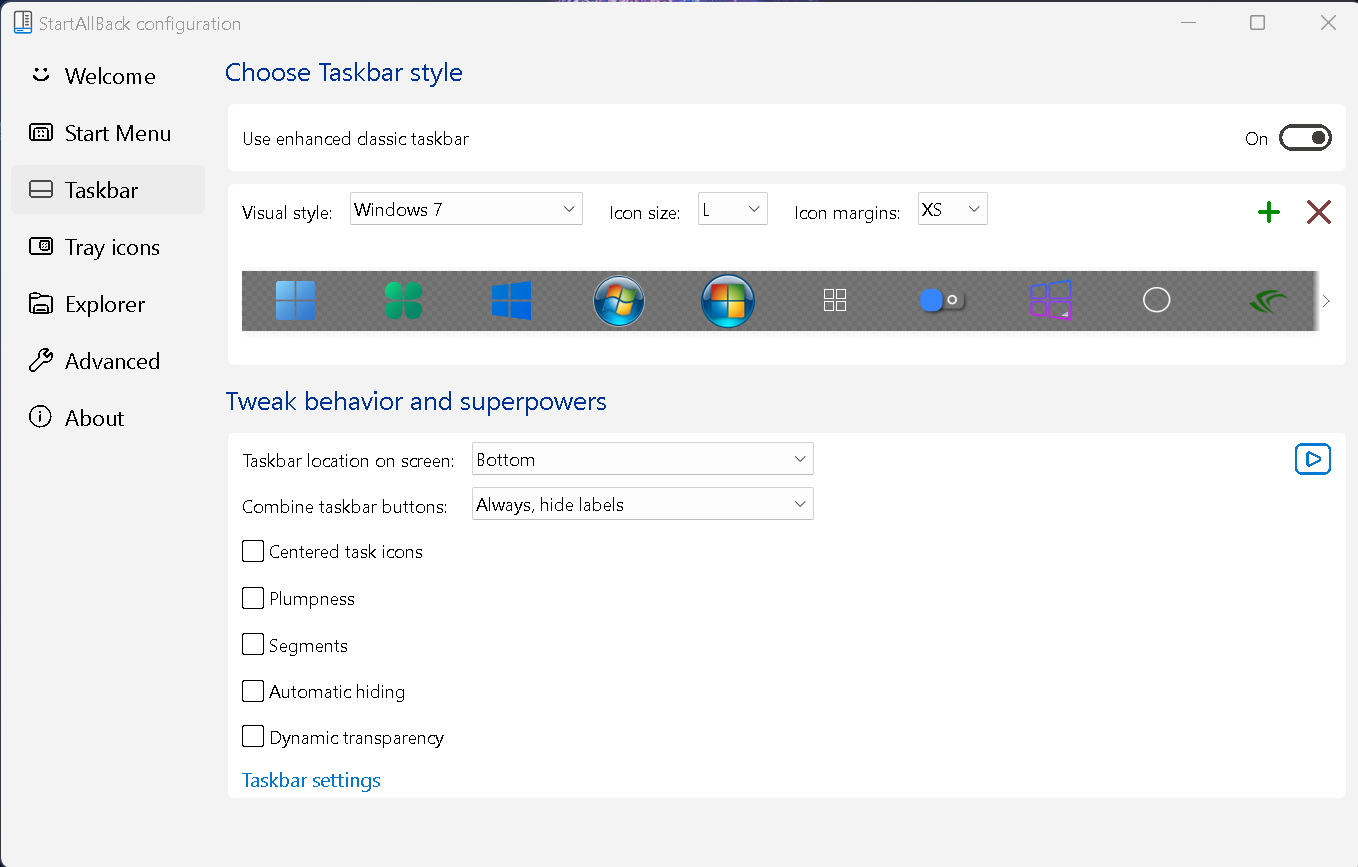Open the Icon size dropdown
The image size is (1358, 867).
pos(733,209)
